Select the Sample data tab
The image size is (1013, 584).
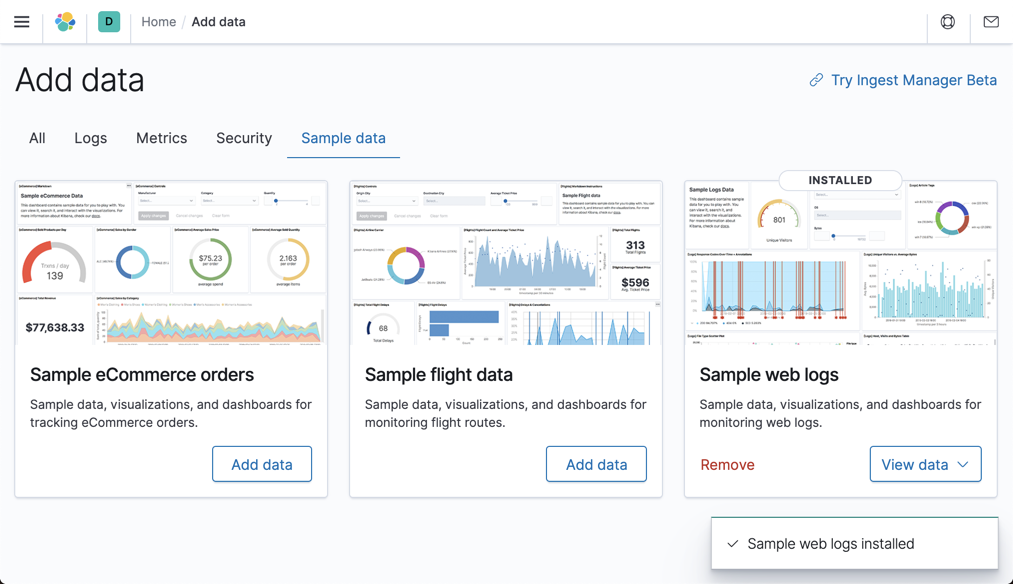click(x=343, y=138)
